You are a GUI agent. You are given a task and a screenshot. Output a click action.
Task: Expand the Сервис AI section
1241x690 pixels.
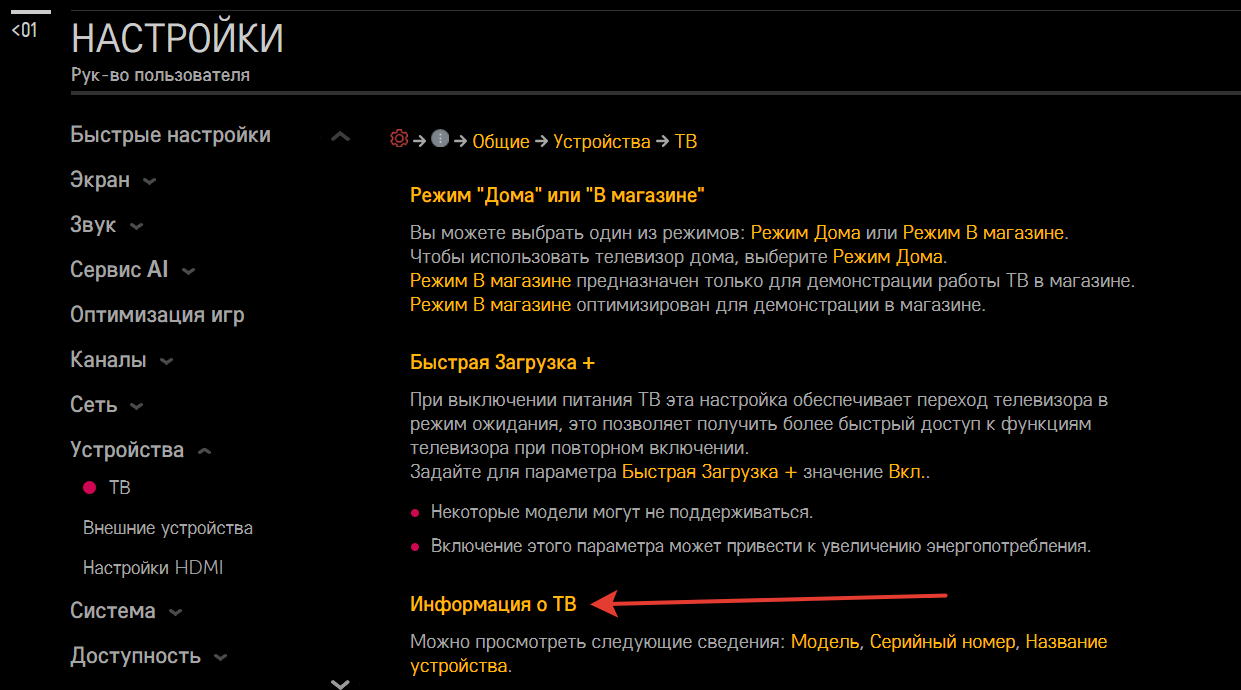[188, 271]
